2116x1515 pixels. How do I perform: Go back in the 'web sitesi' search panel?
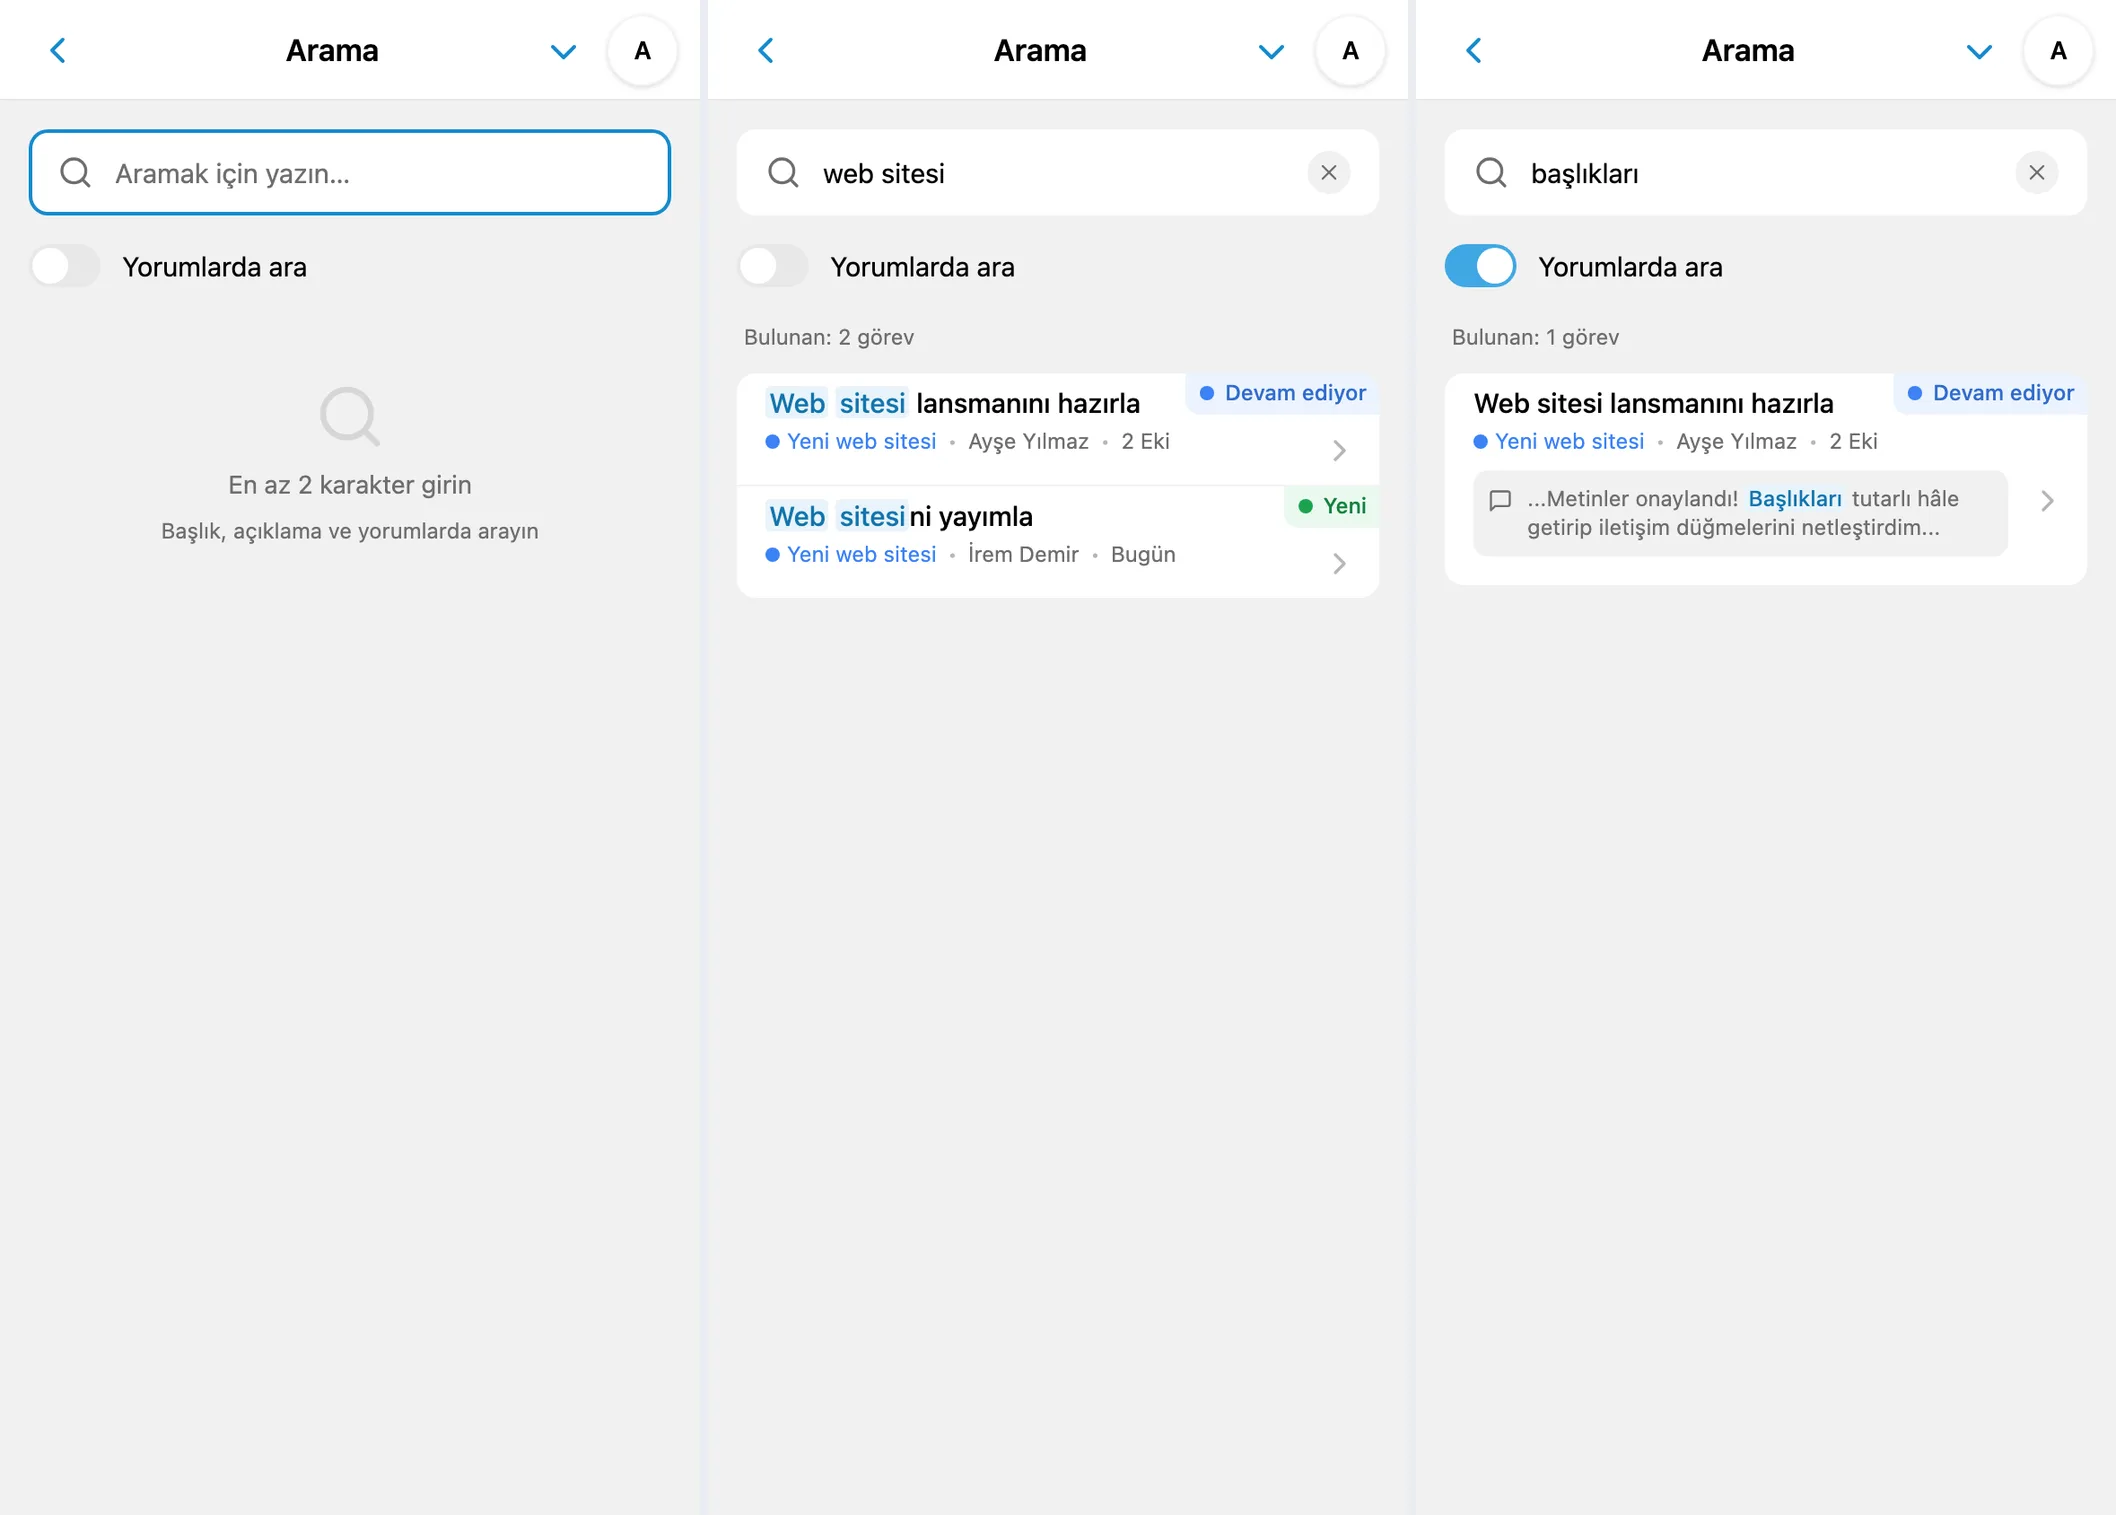coord(766,51)
